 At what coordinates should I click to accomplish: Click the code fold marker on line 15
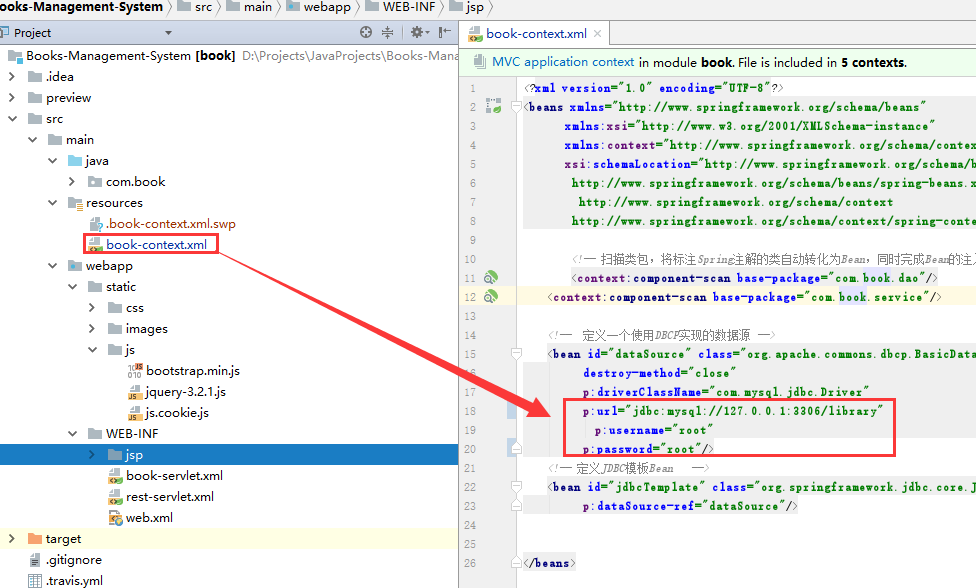click(516, 353)
